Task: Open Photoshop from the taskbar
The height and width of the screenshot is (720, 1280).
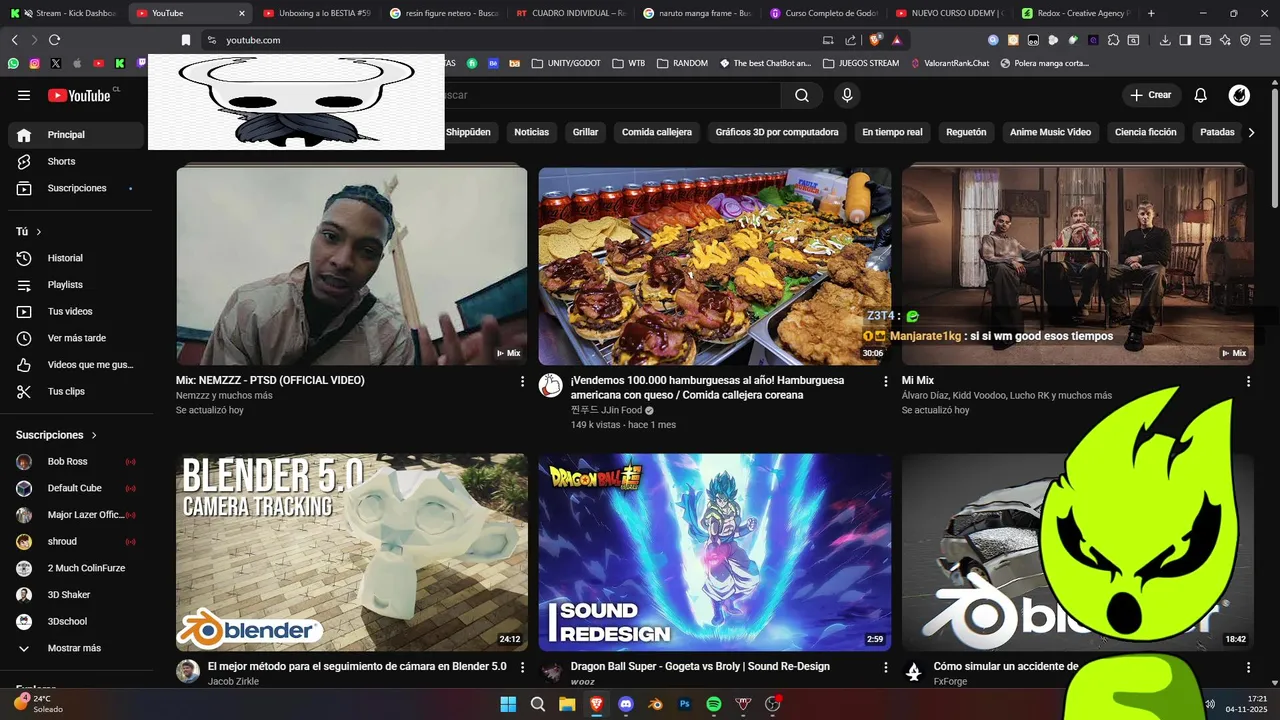Action: (x=685, y=704)
